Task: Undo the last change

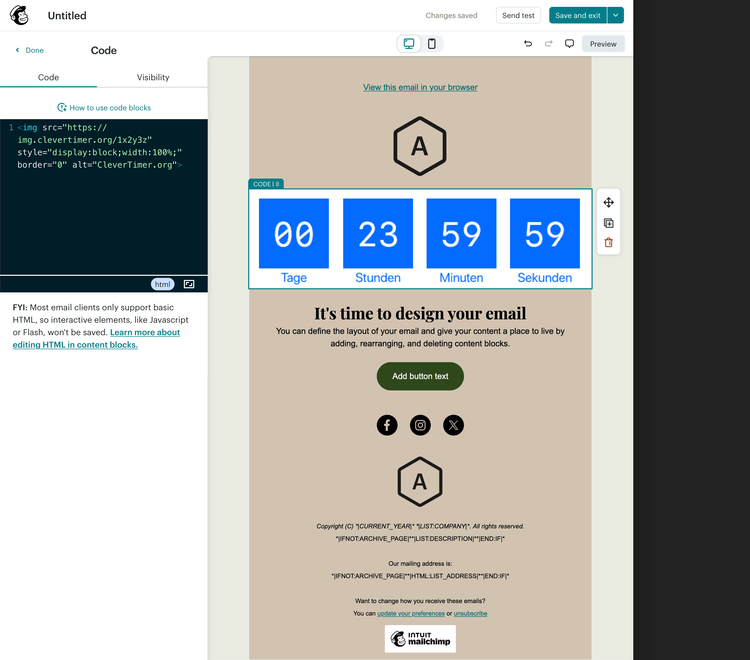Action: (x=528, y=44)
